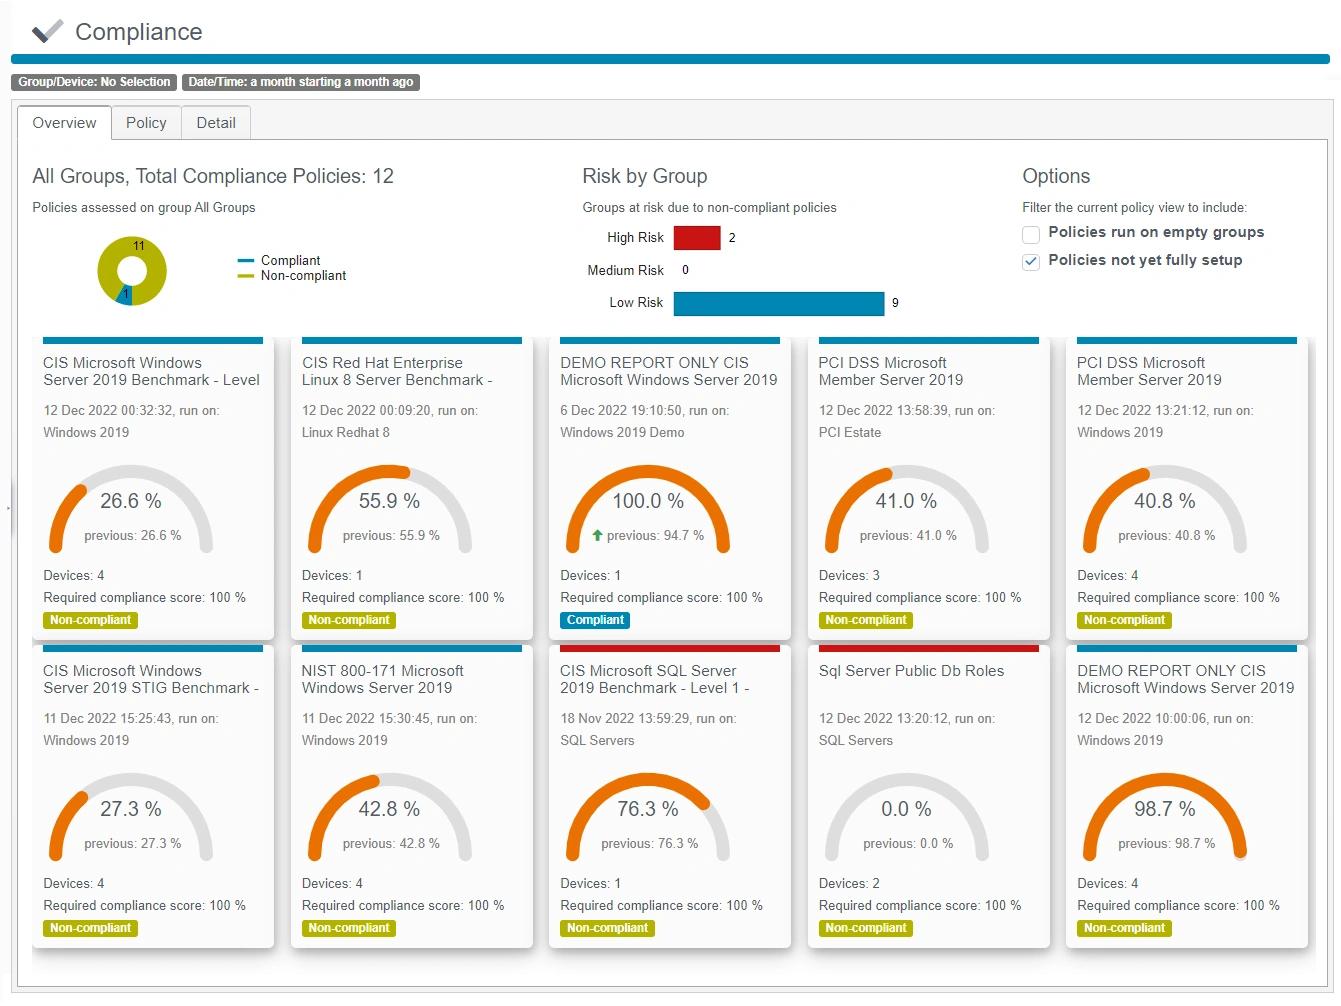Viewport: 1341px width, 1006px height.
Task: Switch to the Detail tab
Action: [x=215, y=122]
